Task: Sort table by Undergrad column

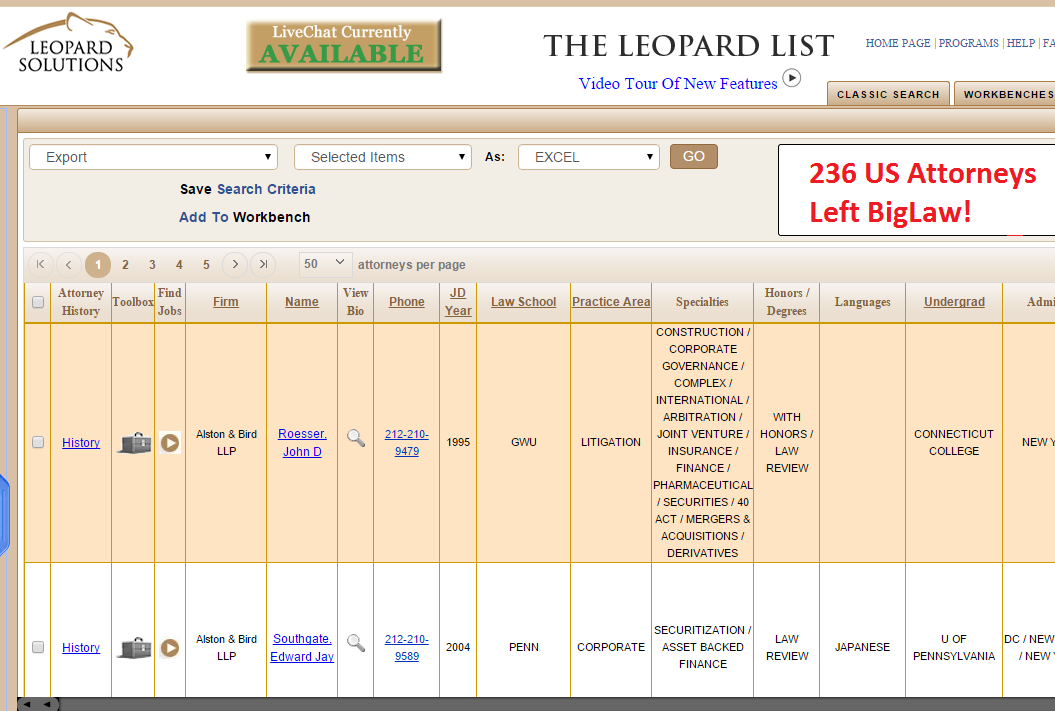Action: pyautogui.click(x=954, y=302)
